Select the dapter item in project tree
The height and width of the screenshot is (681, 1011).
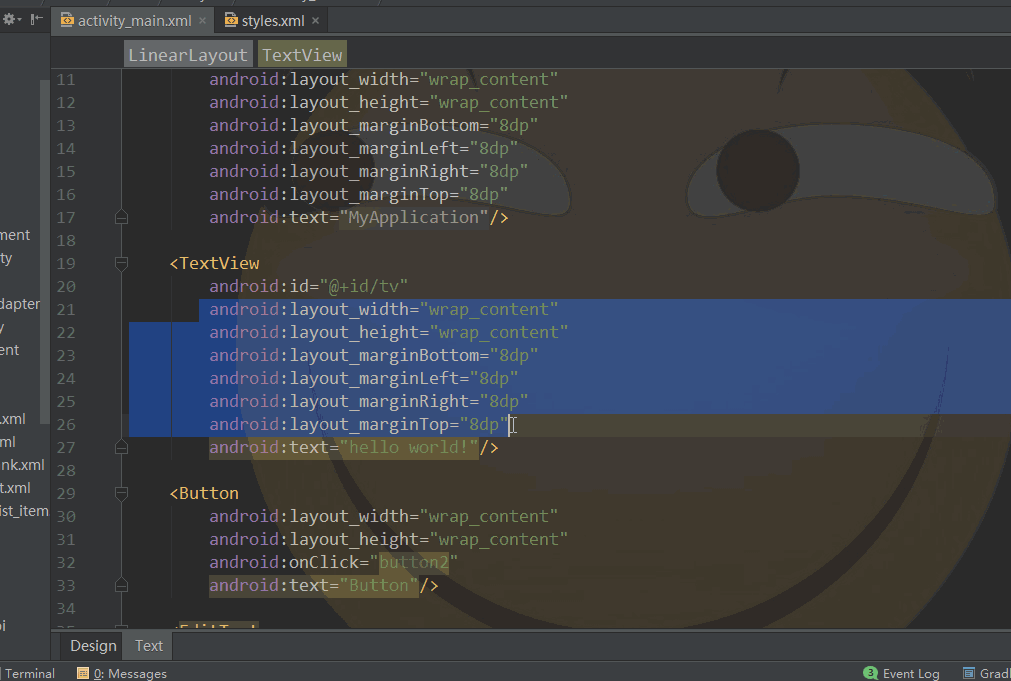(20, 304)
